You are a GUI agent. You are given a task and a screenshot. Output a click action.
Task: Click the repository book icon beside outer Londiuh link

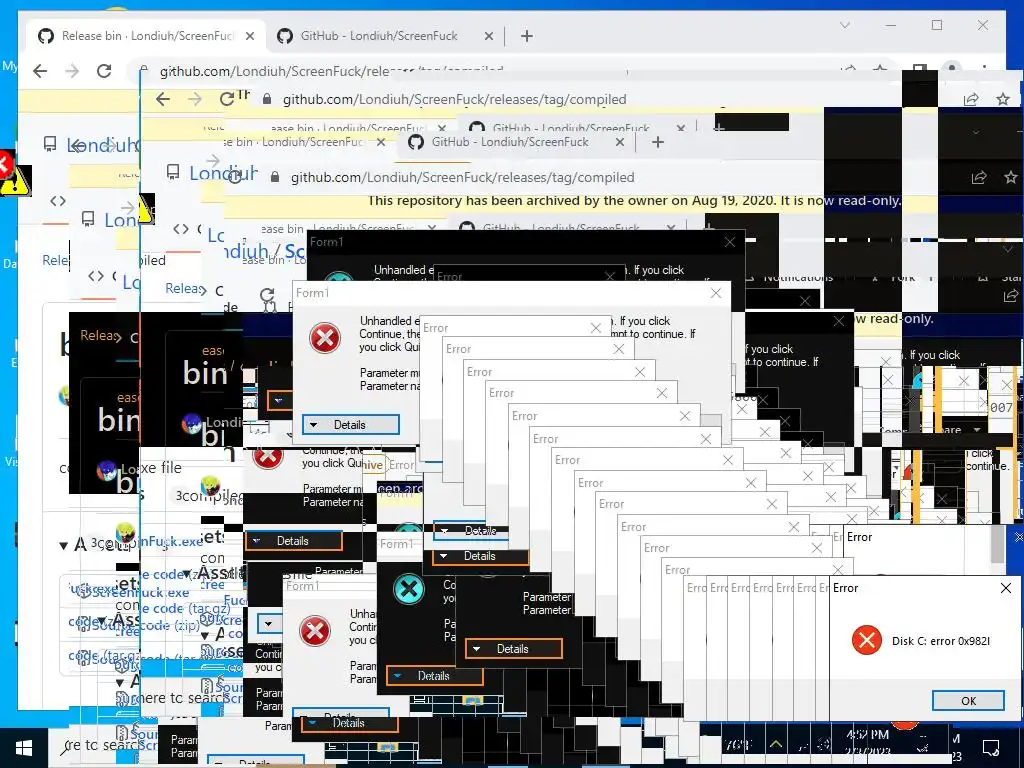click(x=50, y=144)
